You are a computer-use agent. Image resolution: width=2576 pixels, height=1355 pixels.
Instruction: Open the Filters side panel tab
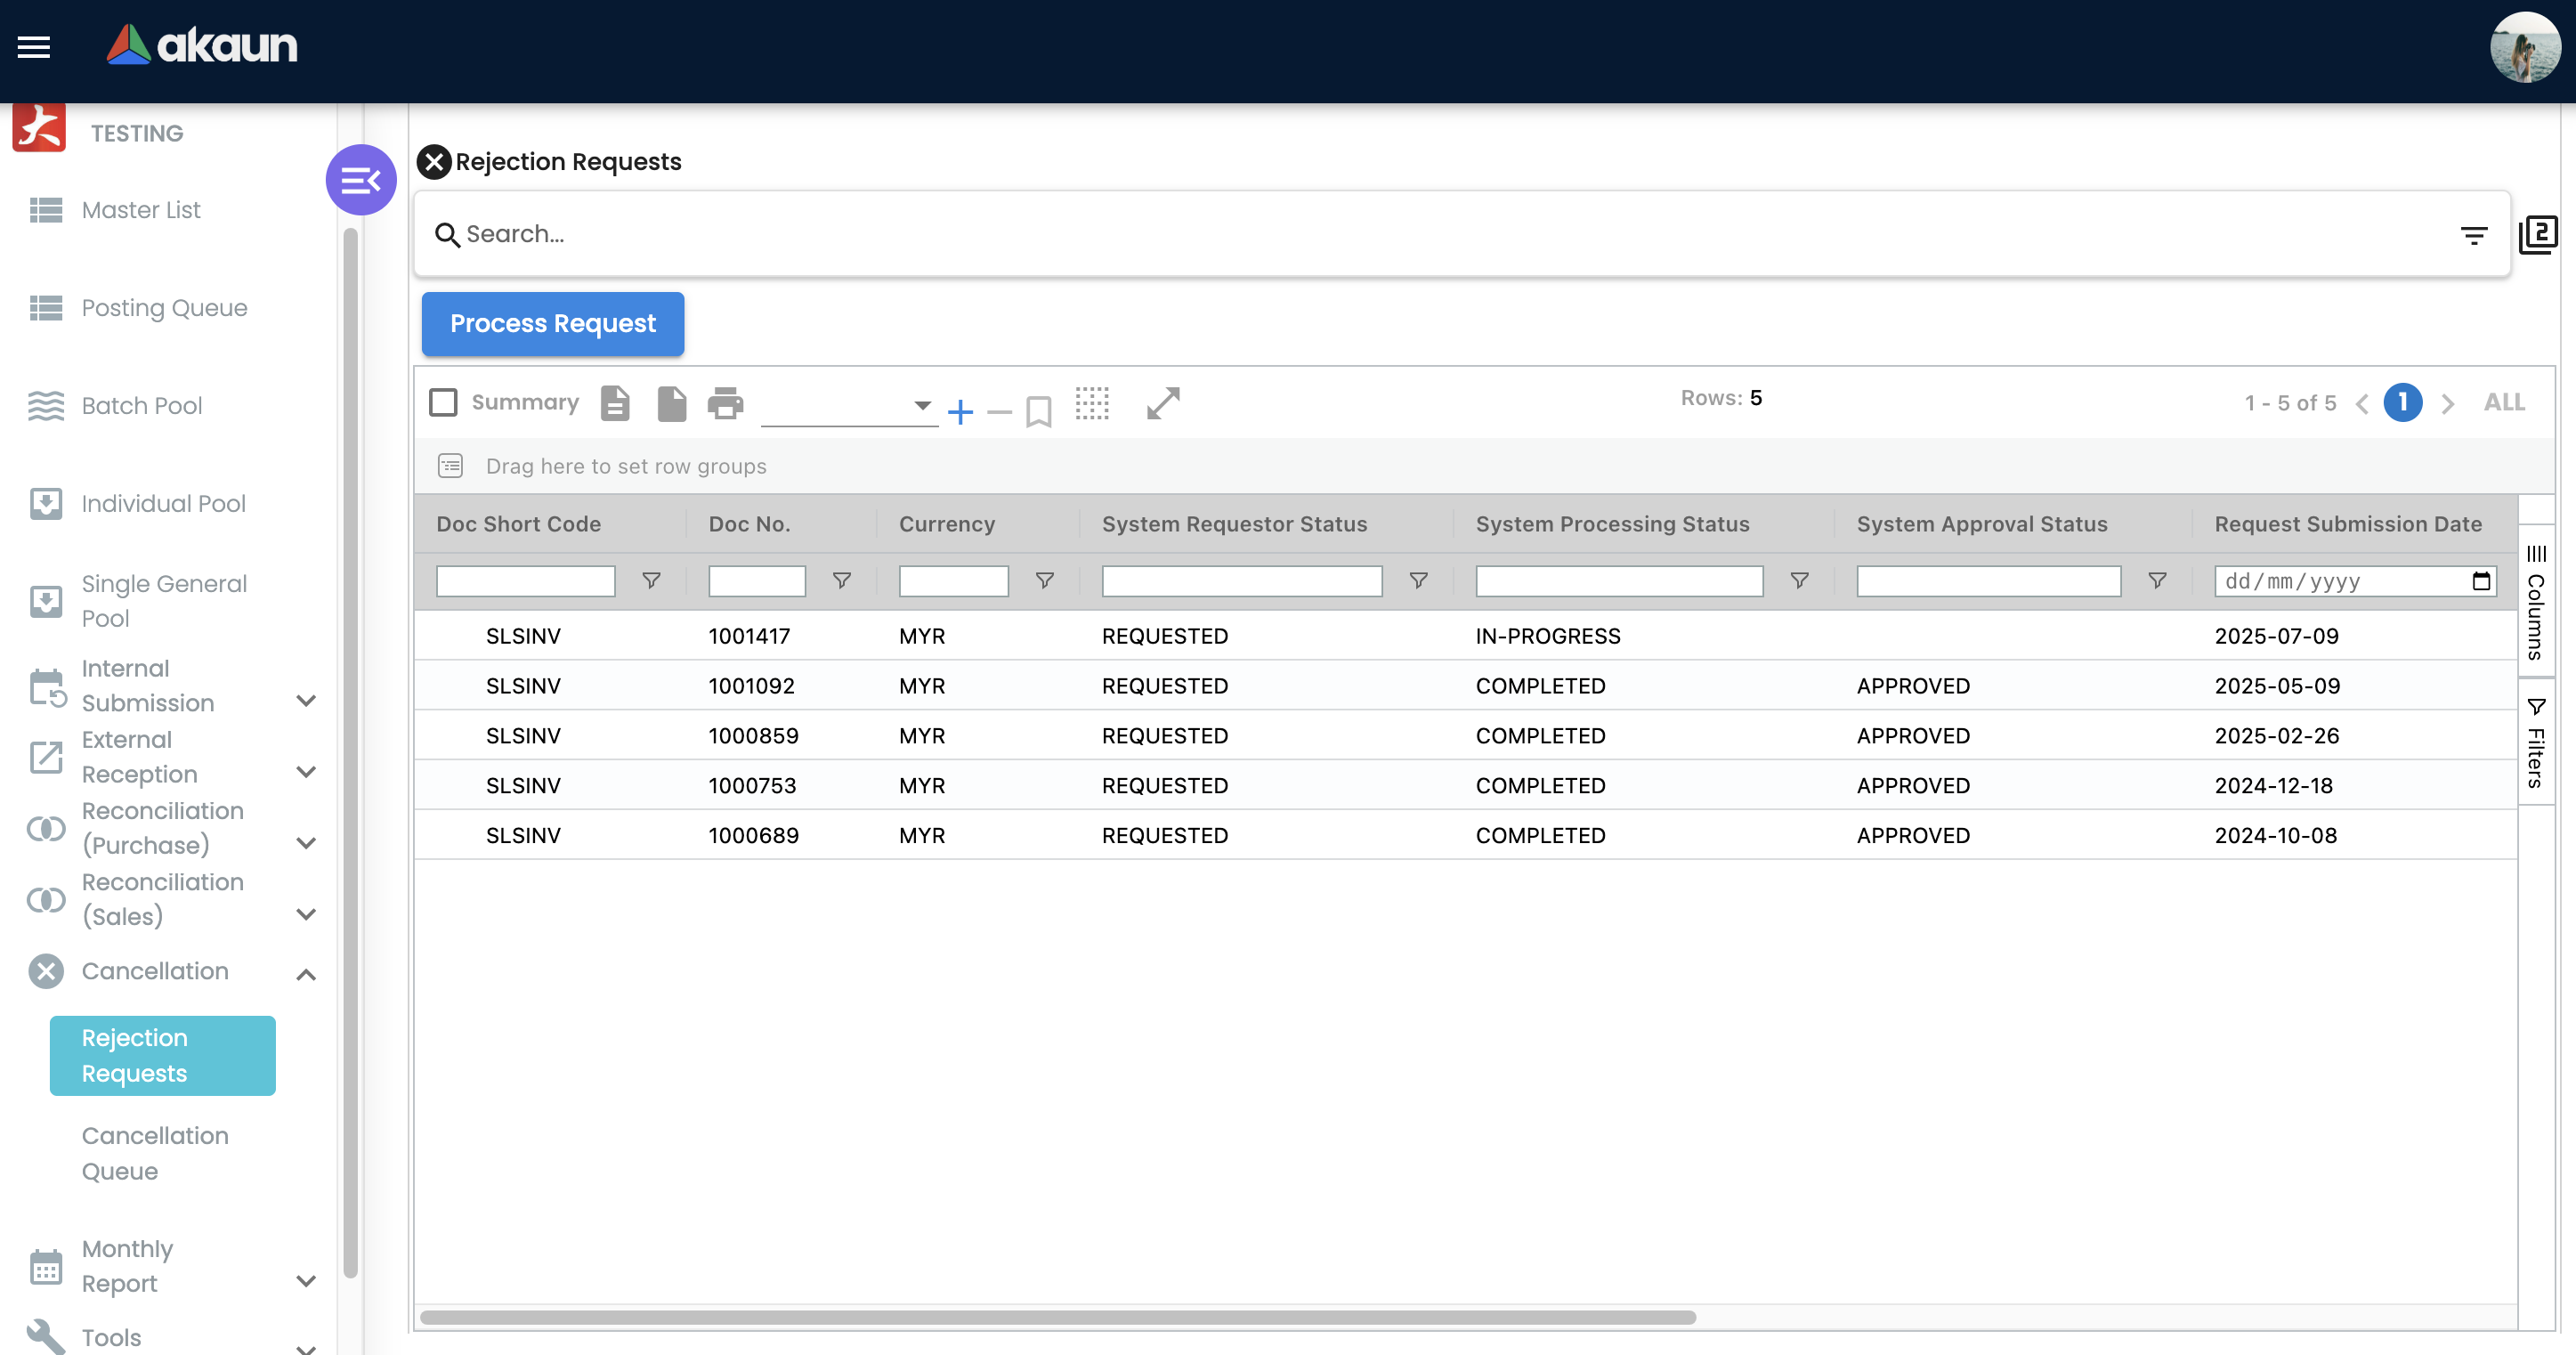2535,743
